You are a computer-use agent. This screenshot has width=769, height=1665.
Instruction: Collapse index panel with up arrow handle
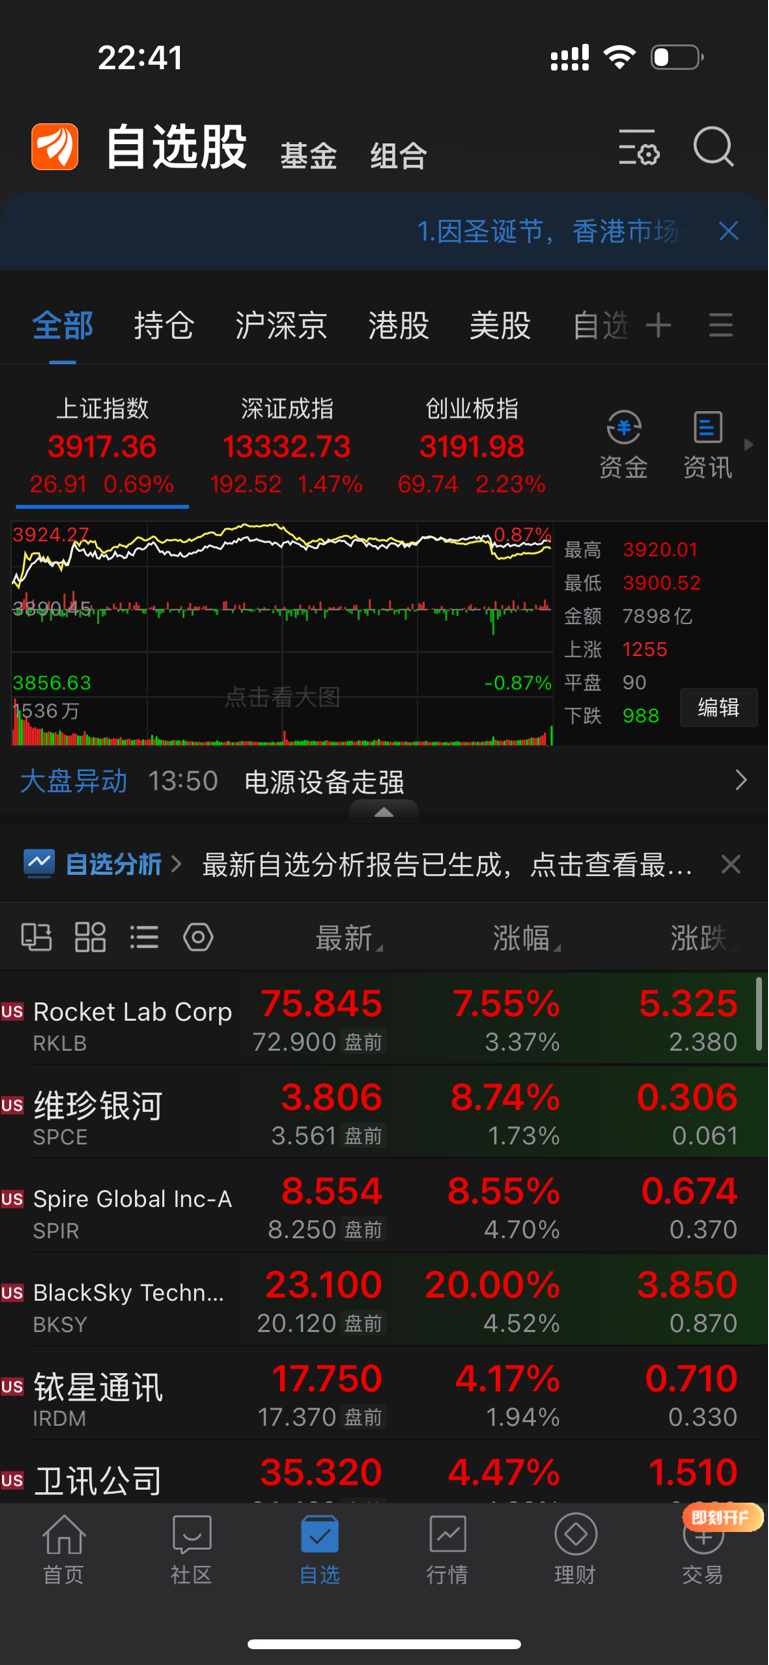pyautogui.click(x=384, y=812)
